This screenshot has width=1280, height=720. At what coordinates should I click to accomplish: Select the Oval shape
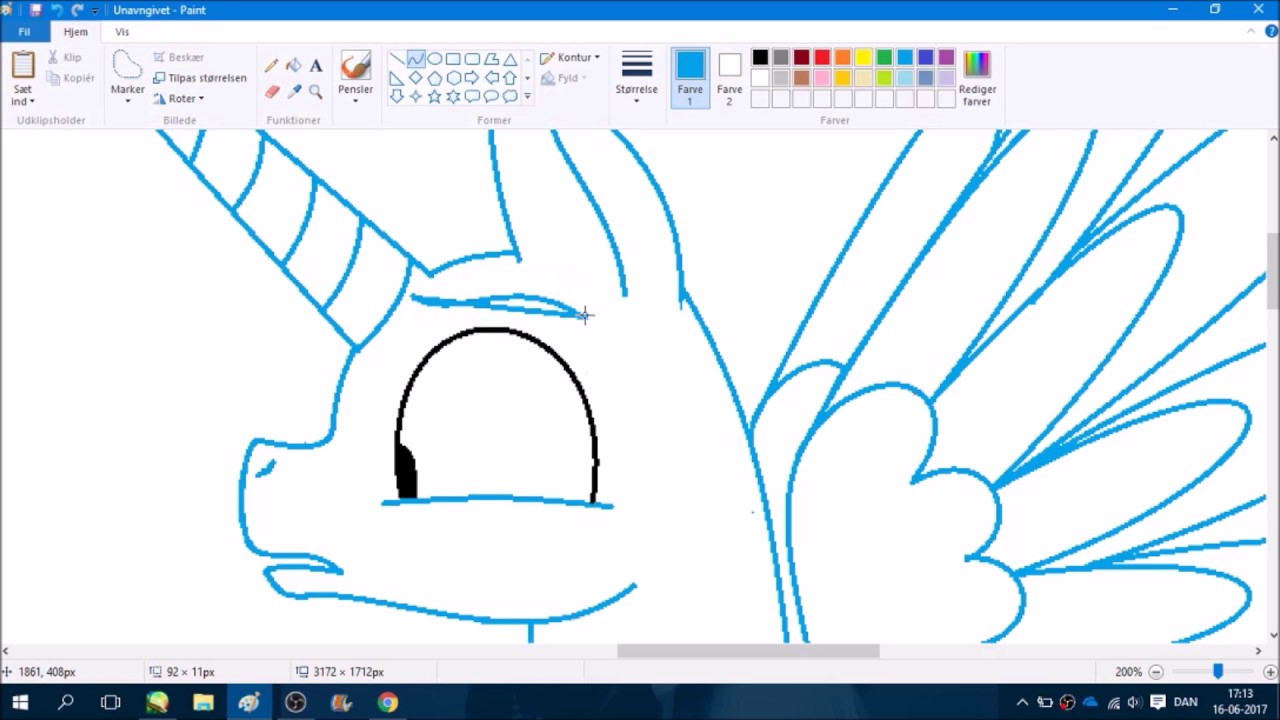pos(434,59)
